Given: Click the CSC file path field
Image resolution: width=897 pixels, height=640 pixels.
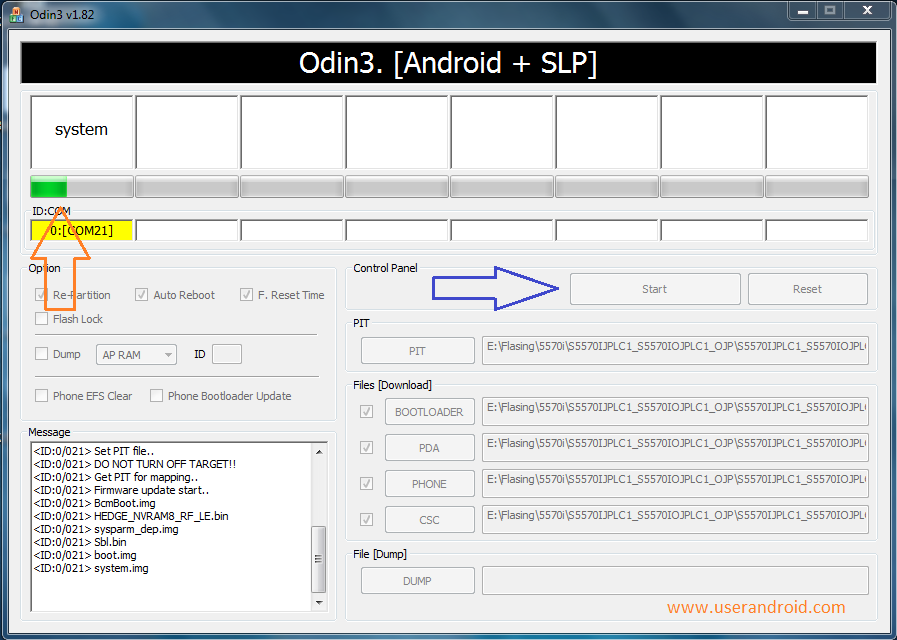Looking at the screenshot, I should [676, 519].
